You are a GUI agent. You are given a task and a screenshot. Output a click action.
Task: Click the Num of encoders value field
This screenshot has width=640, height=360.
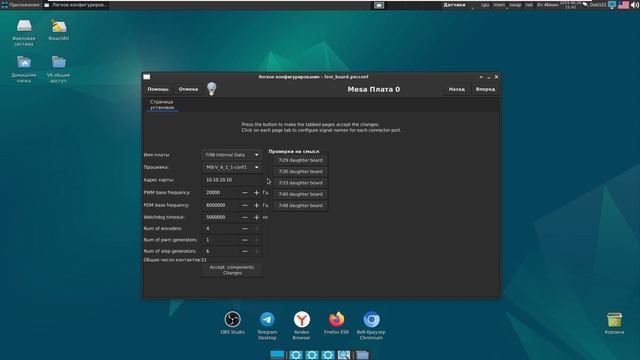220,229
